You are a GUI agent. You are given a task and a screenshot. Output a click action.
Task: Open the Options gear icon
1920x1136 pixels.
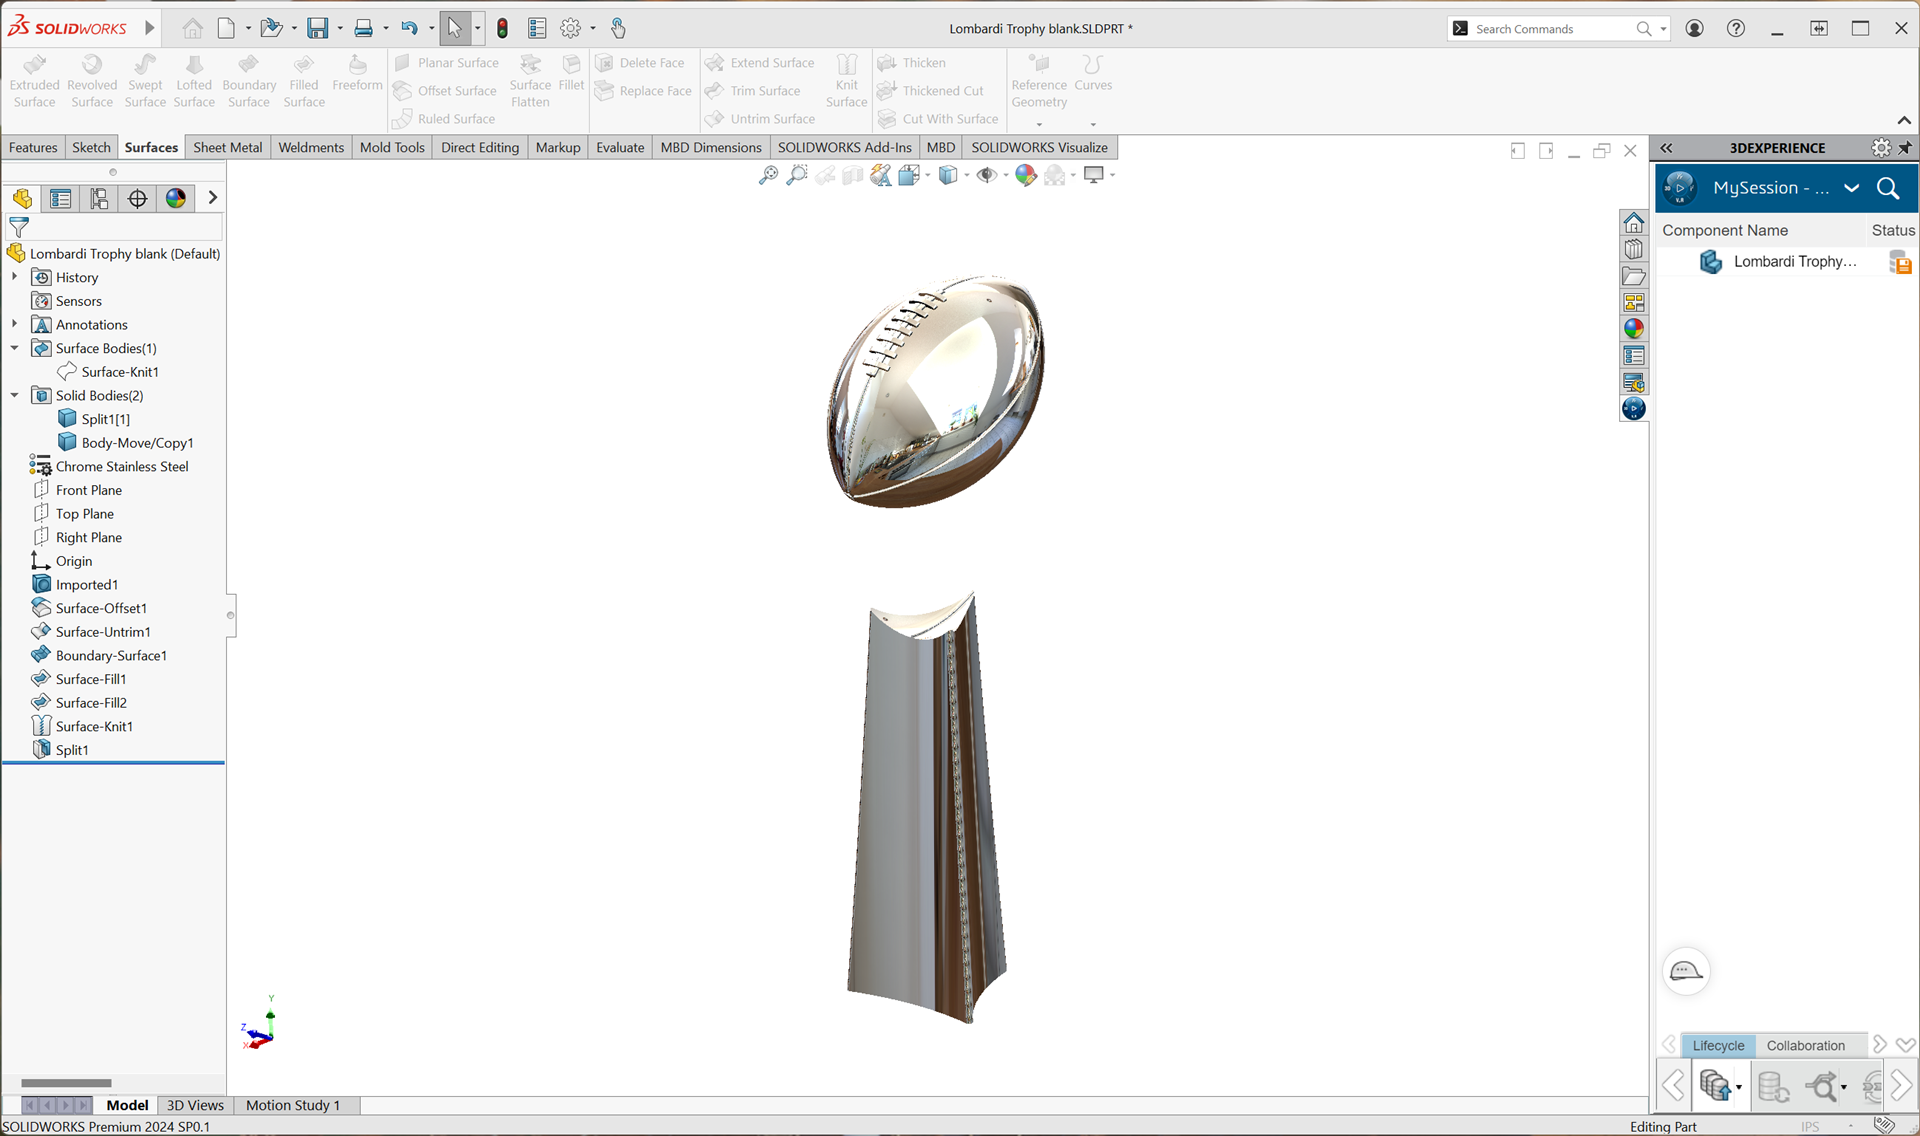(x=570, y=28)
